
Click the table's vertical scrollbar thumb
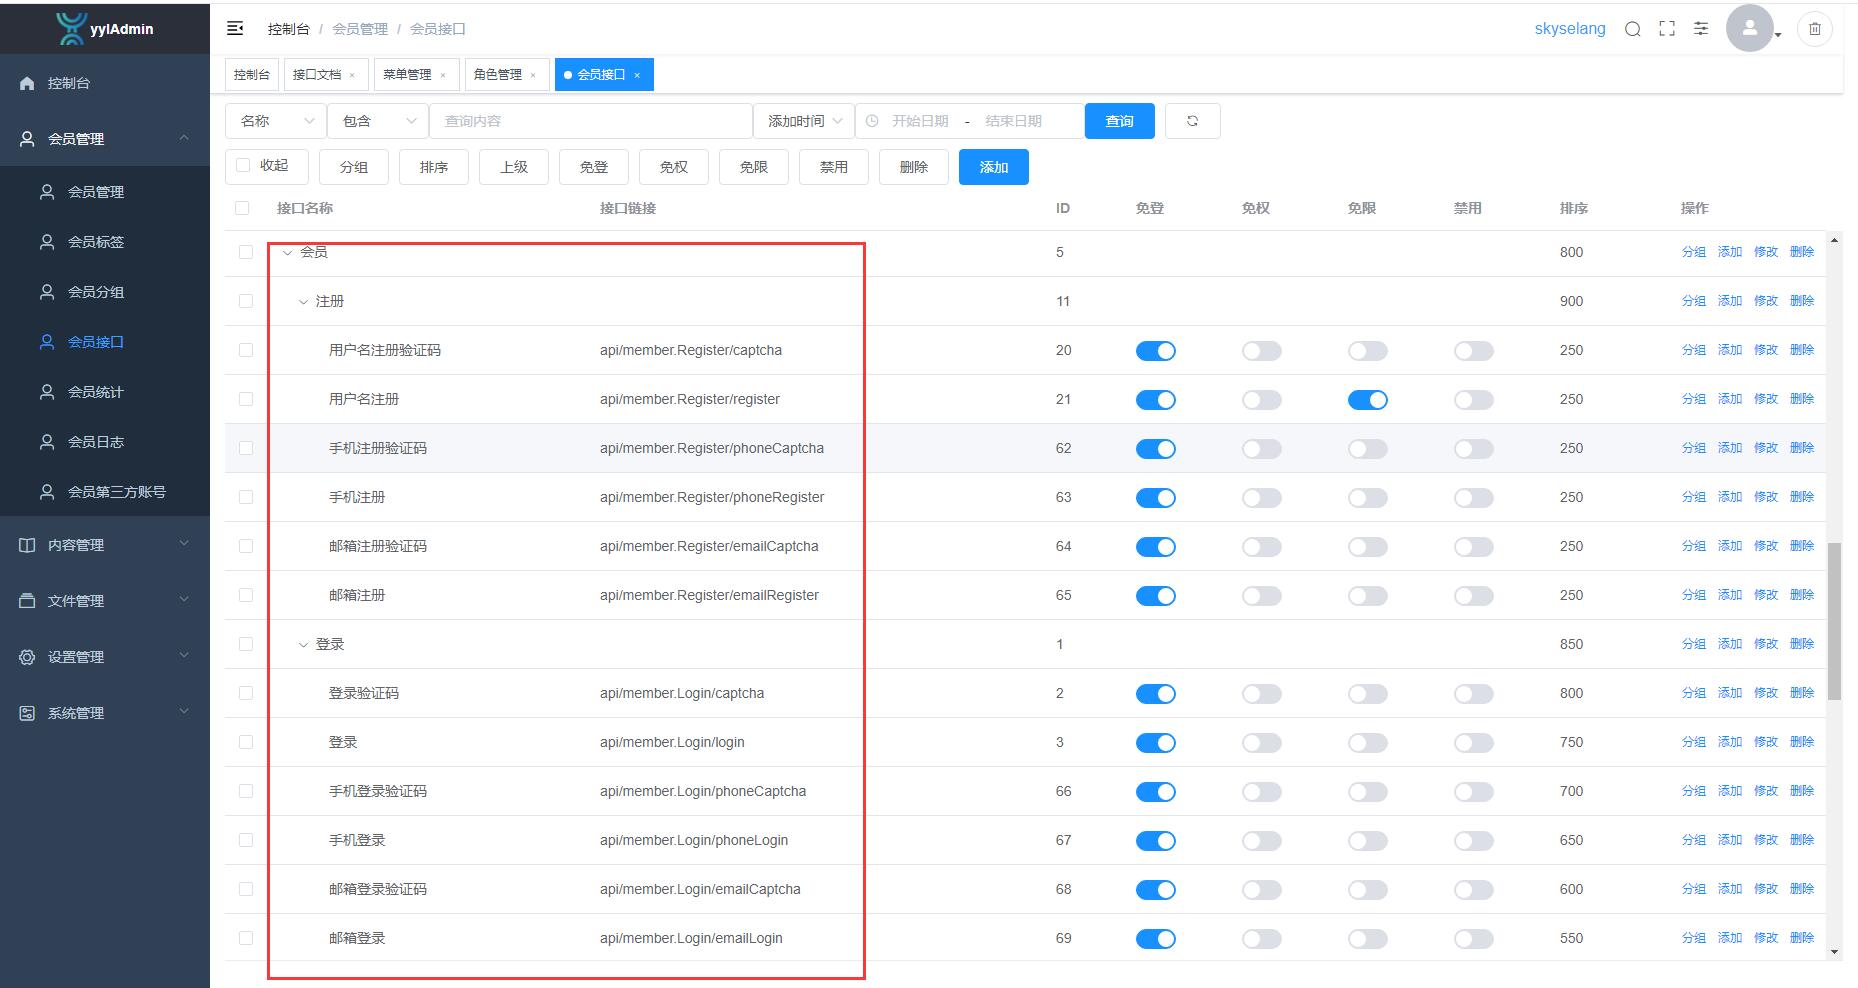[1834, 620]
